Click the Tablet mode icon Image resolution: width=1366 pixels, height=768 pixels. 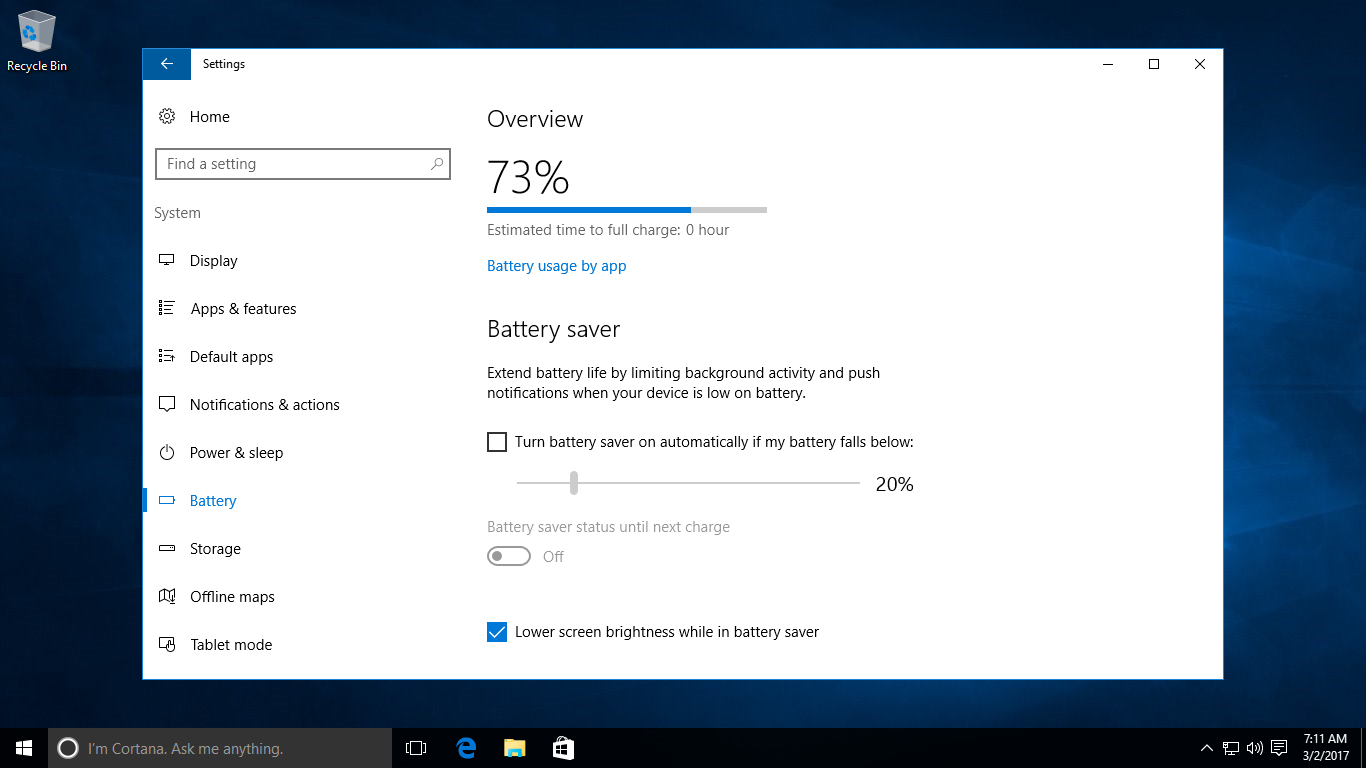pyautogui.click(x=167, y=645)
